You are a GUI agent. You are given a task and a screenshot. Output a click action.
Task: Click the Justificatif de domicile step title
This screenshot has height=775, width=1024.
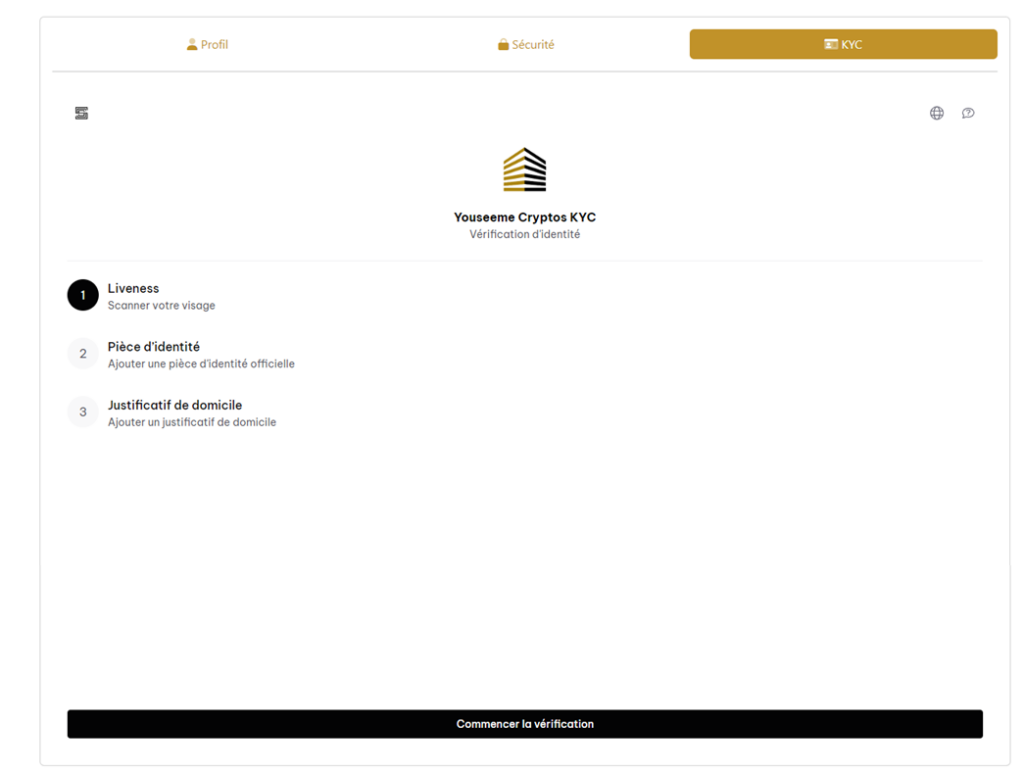point(175,405)
